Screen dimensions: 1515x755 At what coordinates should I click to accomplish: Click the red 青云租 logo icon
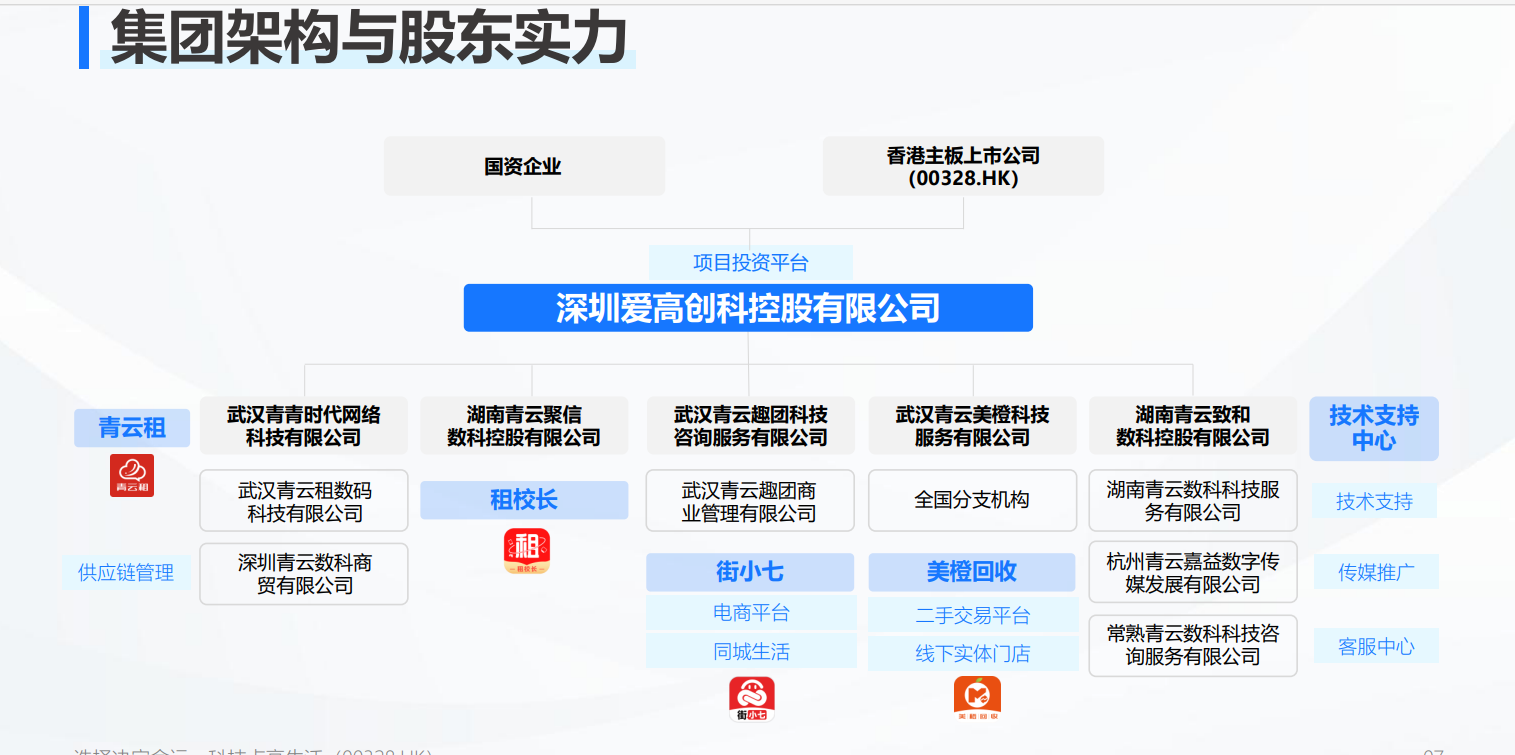click(132, 476)
